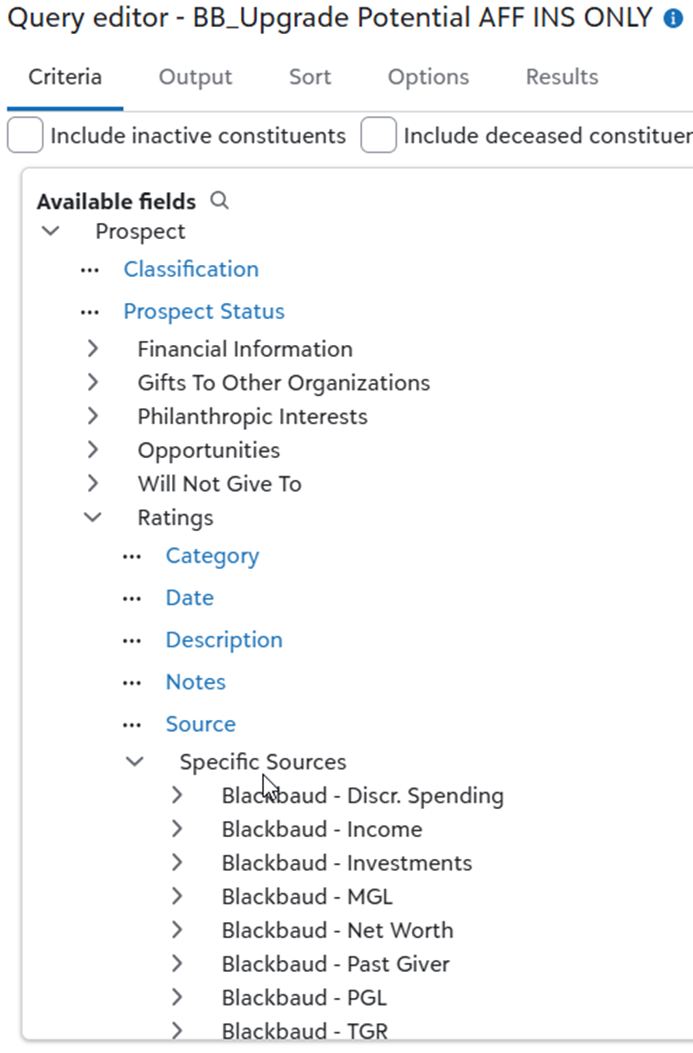Expand Blackbaud - Net Worth node

pos(177,930)
